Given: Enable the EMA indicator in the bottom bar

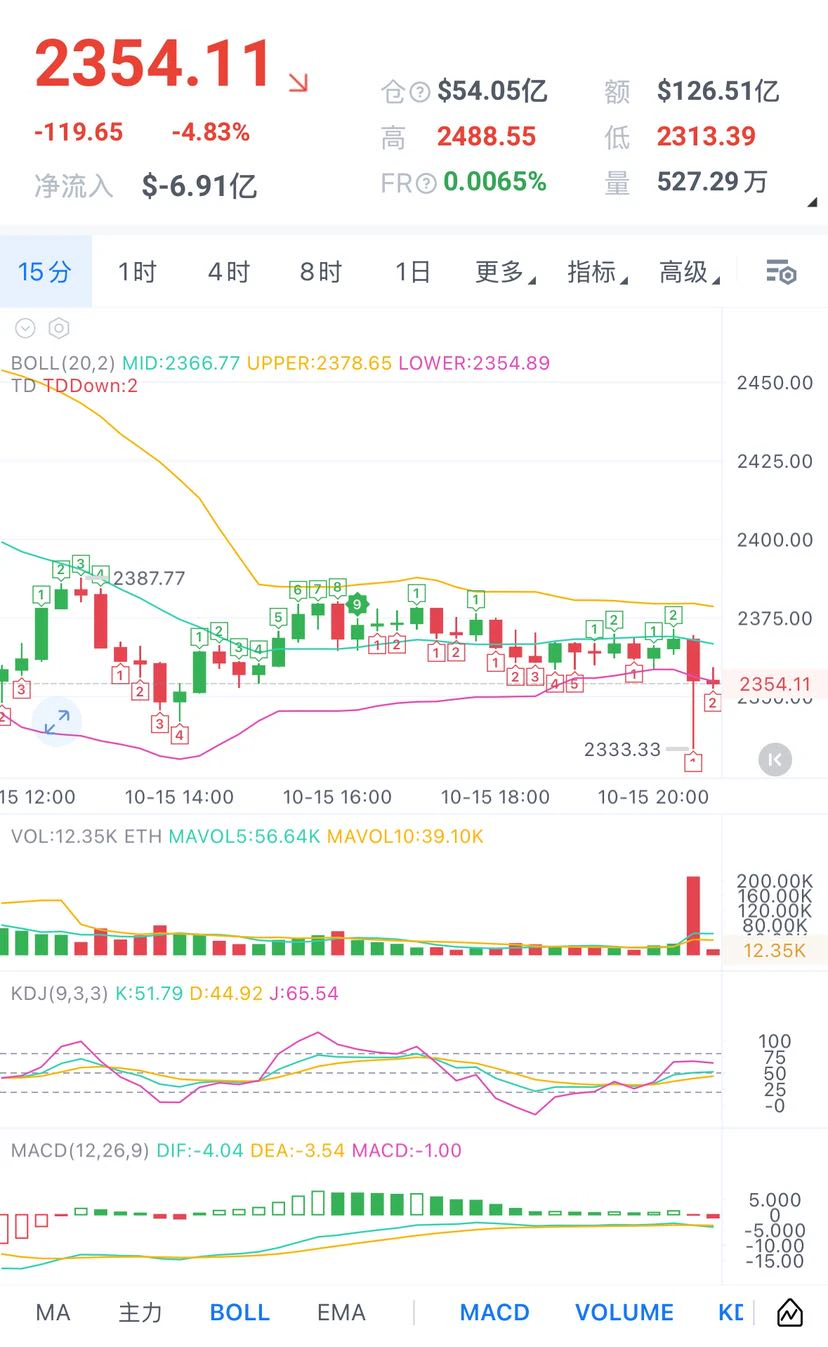Looking at the screenshot, I should click(x=341, y=1312).
